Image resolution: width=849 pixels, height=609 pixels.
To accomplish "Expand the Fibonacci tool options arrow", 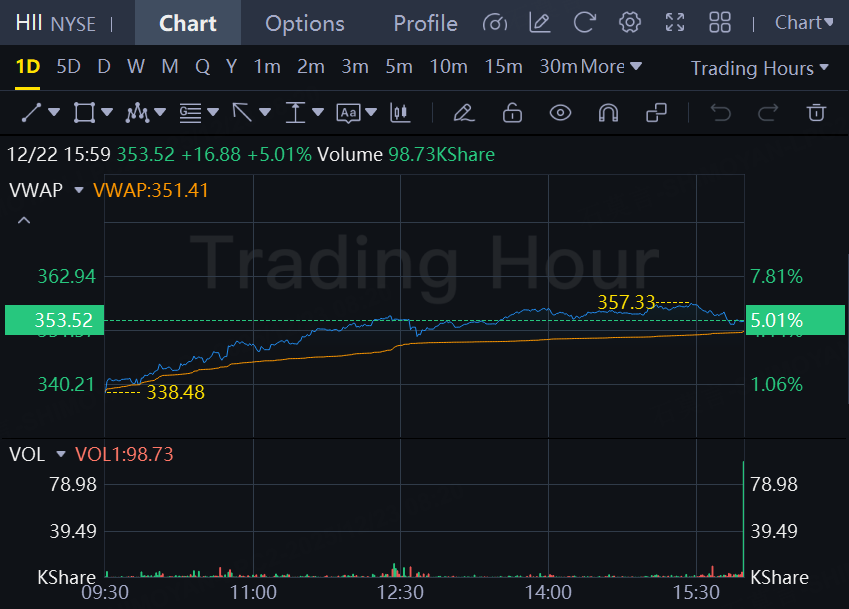I will pos(213,113).
